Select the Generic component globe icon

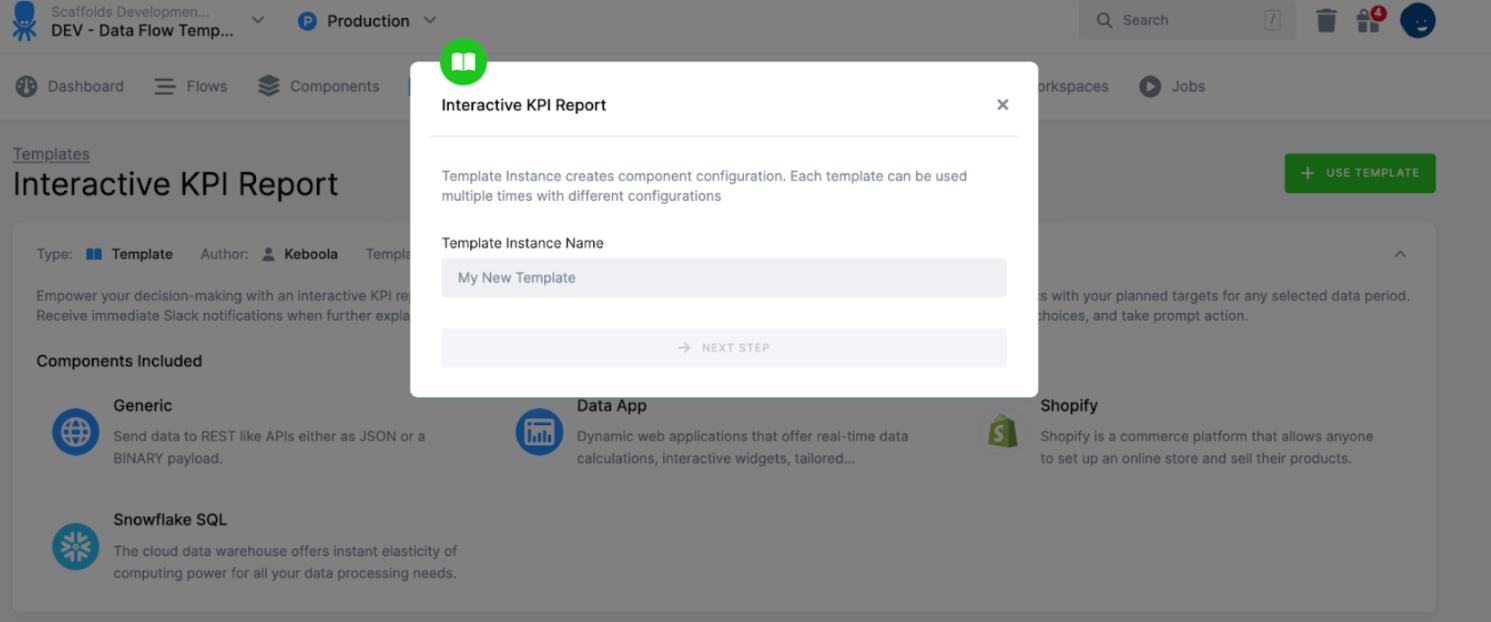(x=75, y=432)
